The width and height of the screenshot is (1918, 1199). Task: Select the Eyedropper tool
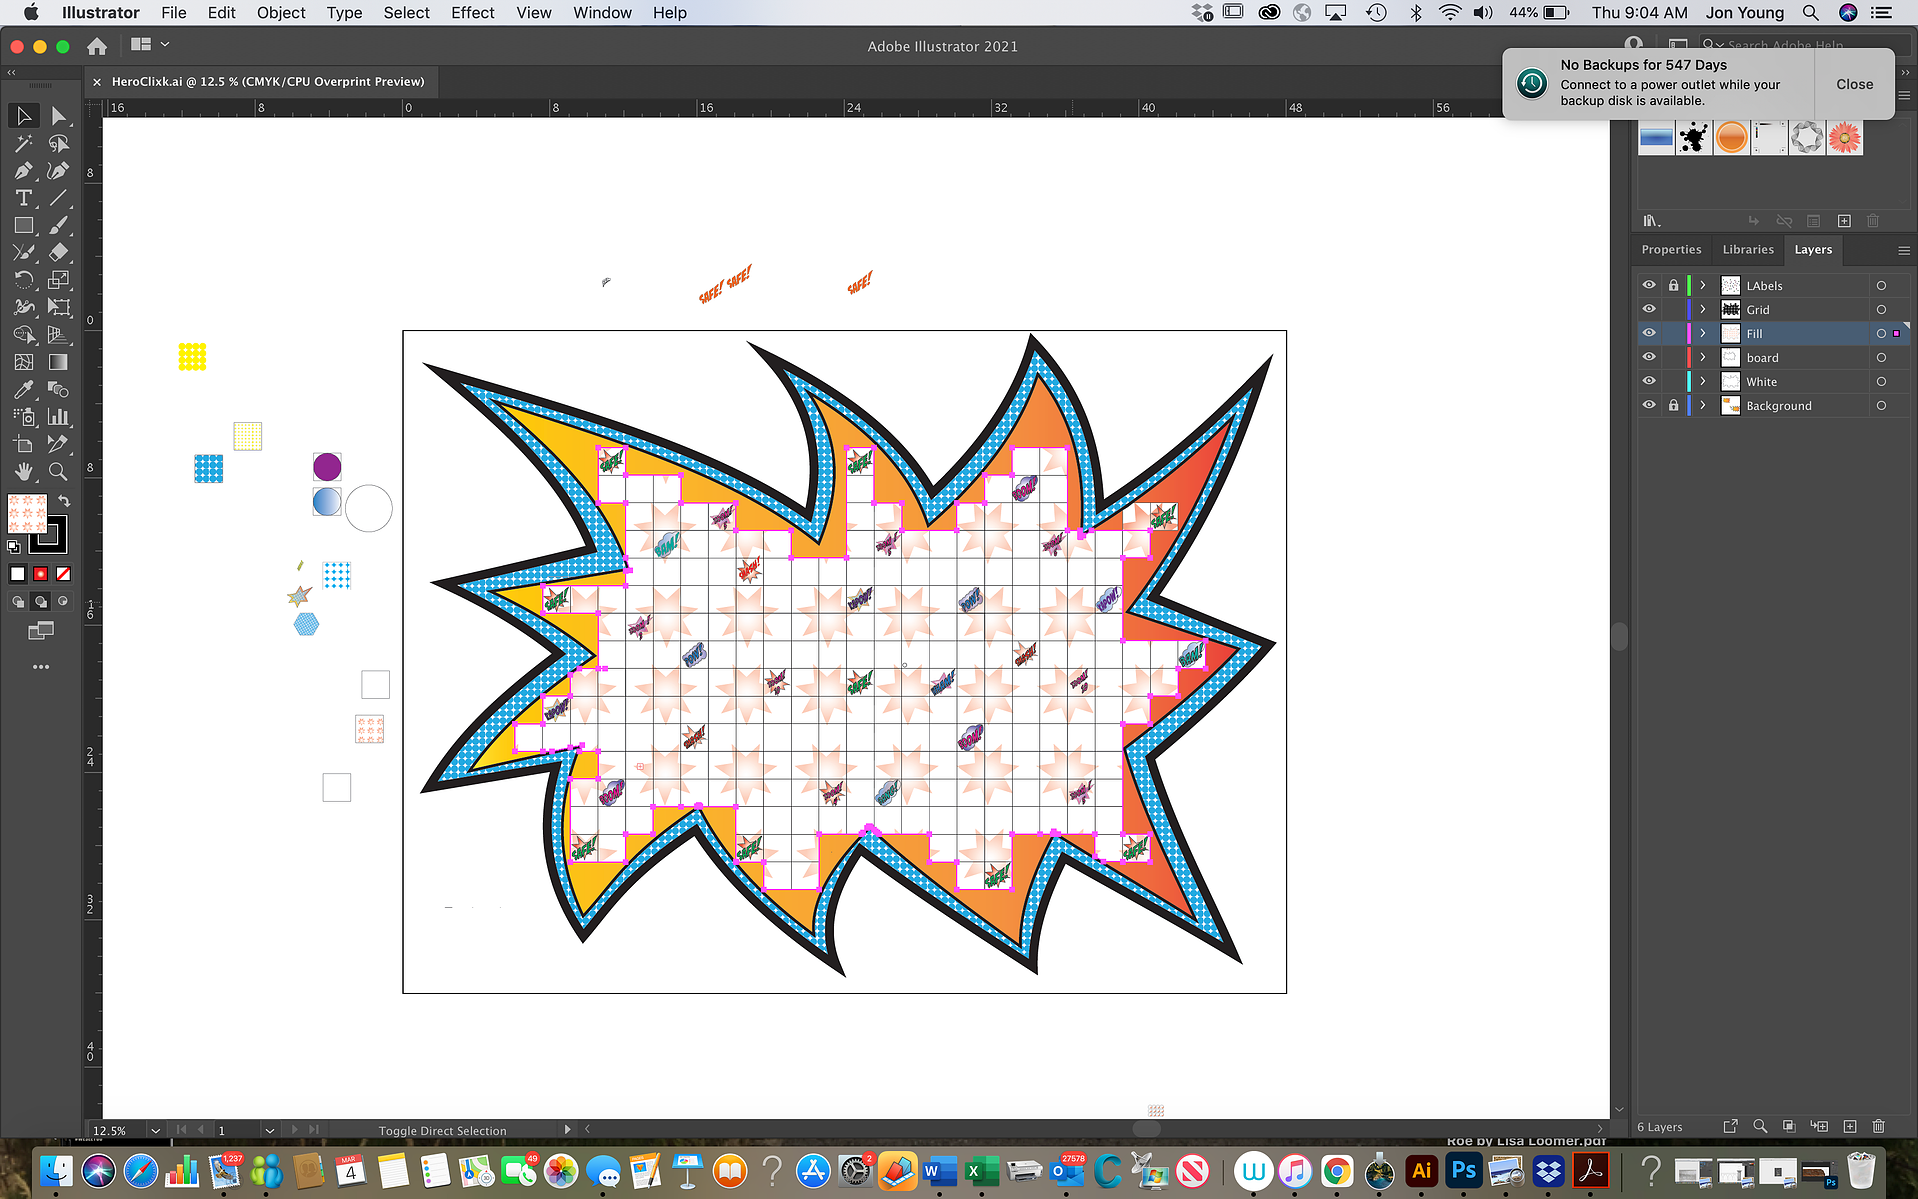pos(24,389)
